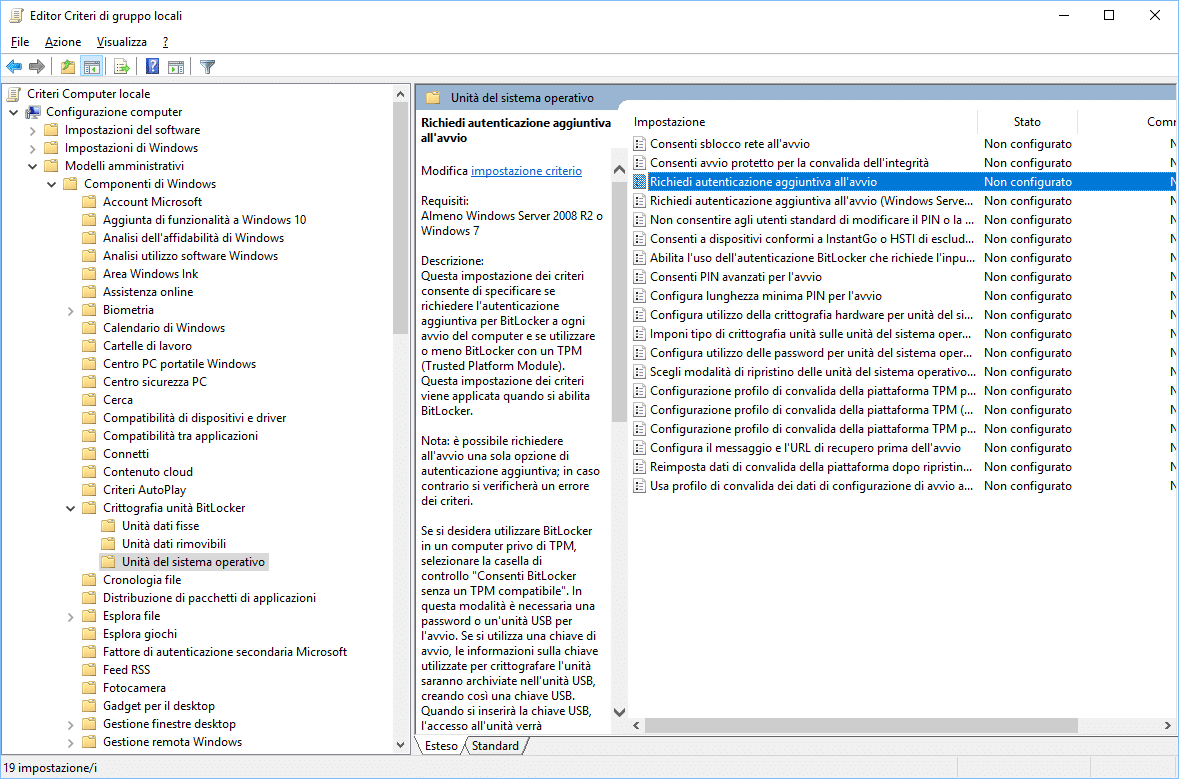Toggle the Show/Hide console tree icon
Screen dimensions: 1179x779
[92, 67]
